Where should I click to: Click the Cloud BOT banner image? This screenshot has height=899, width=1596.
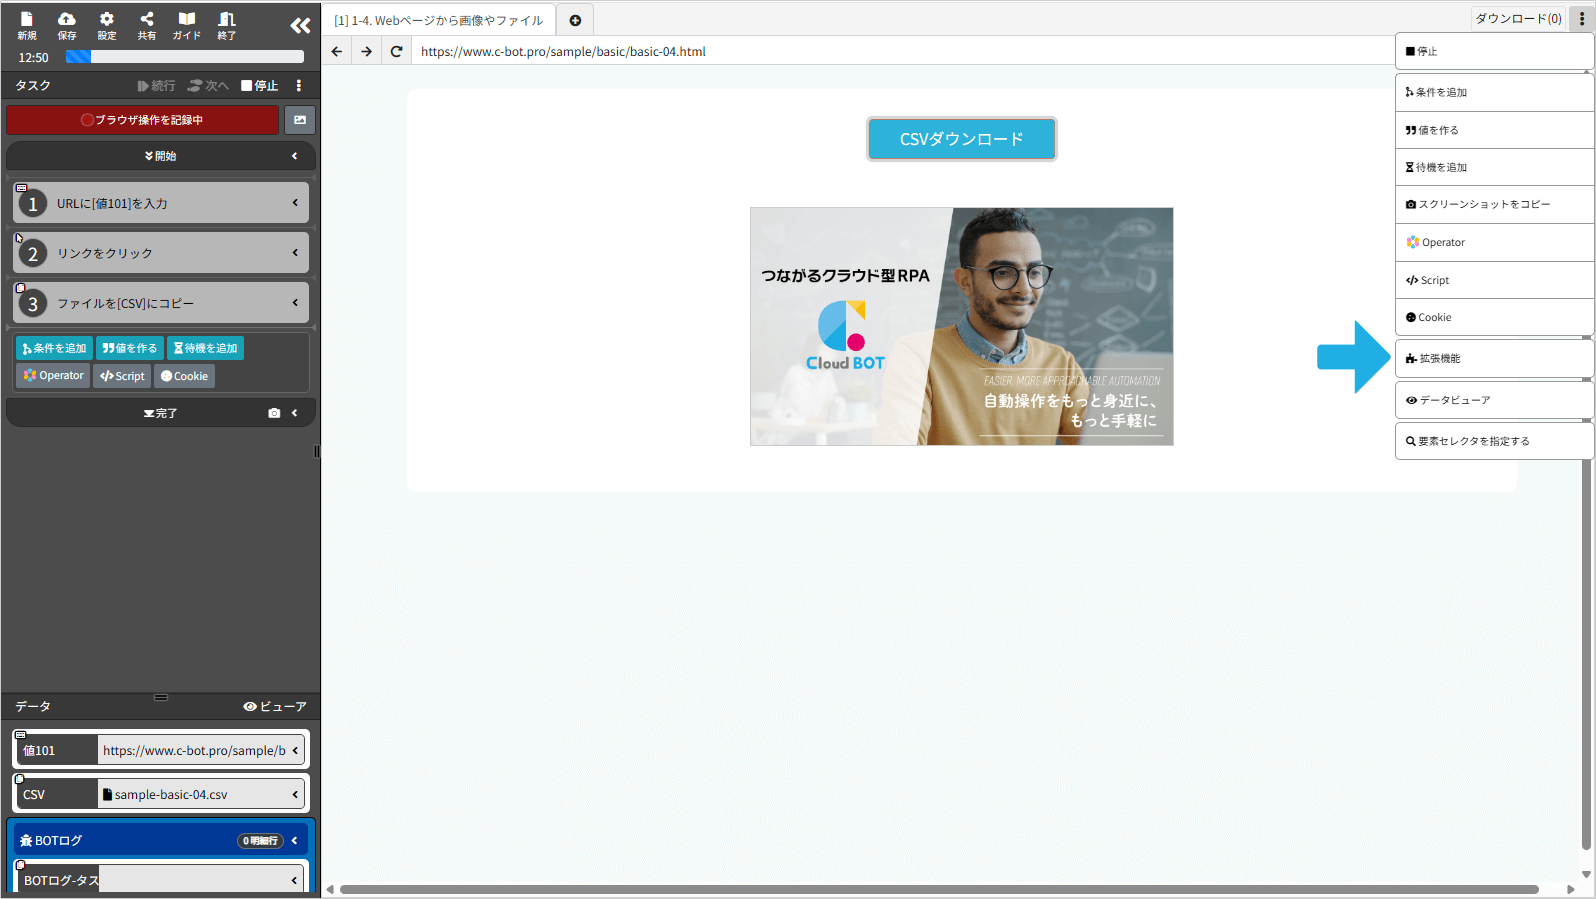coord(961,326)
